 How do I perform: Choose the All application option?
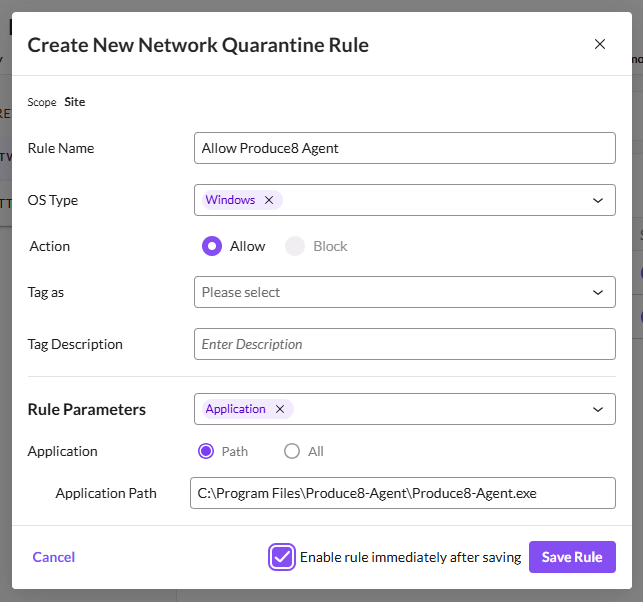(x=292, y=451)
